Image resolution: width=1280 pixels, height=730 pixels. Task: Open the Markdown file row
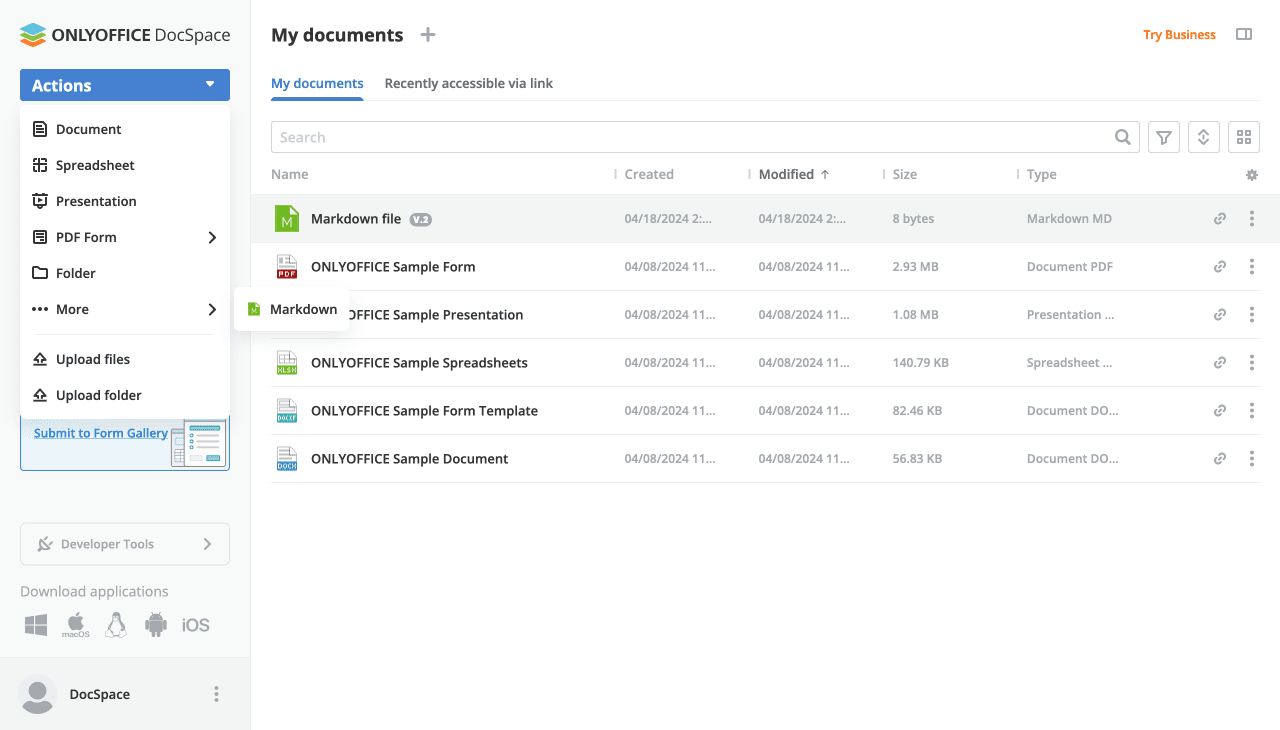tap(765, 219)
